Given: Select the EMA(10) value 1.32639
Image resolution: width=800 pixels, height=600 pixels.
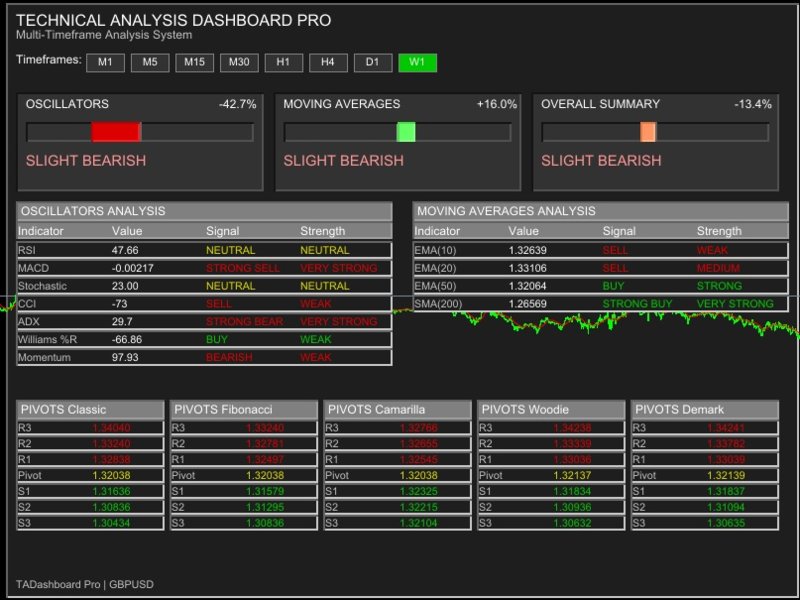Looking at the screenshot, I should pos(528,251).
